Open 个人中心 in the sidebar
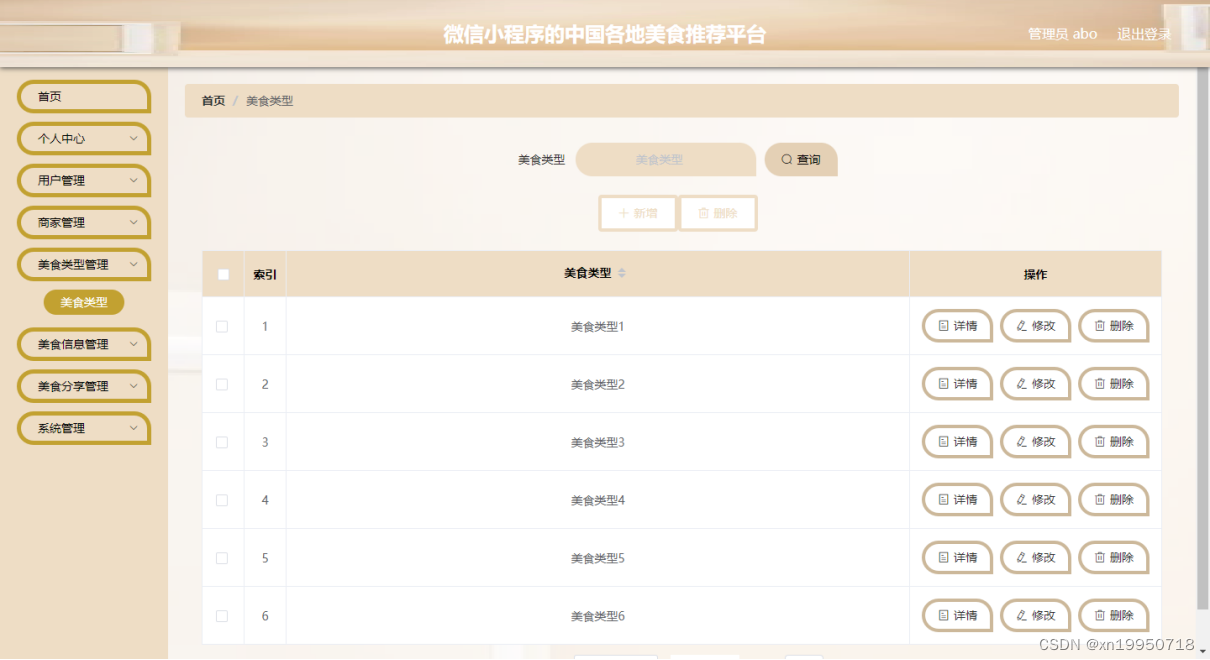The image size is (1210, 660). click(84, 139)
